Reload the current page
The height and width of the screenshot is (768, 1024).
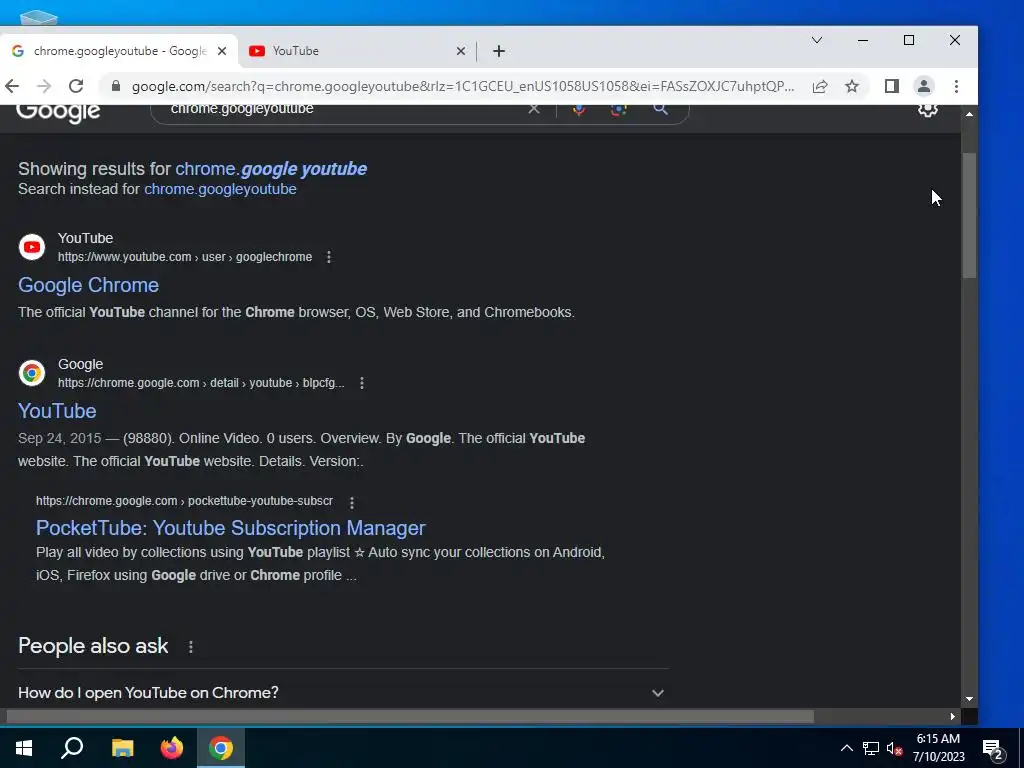click(x=76, y=86)
